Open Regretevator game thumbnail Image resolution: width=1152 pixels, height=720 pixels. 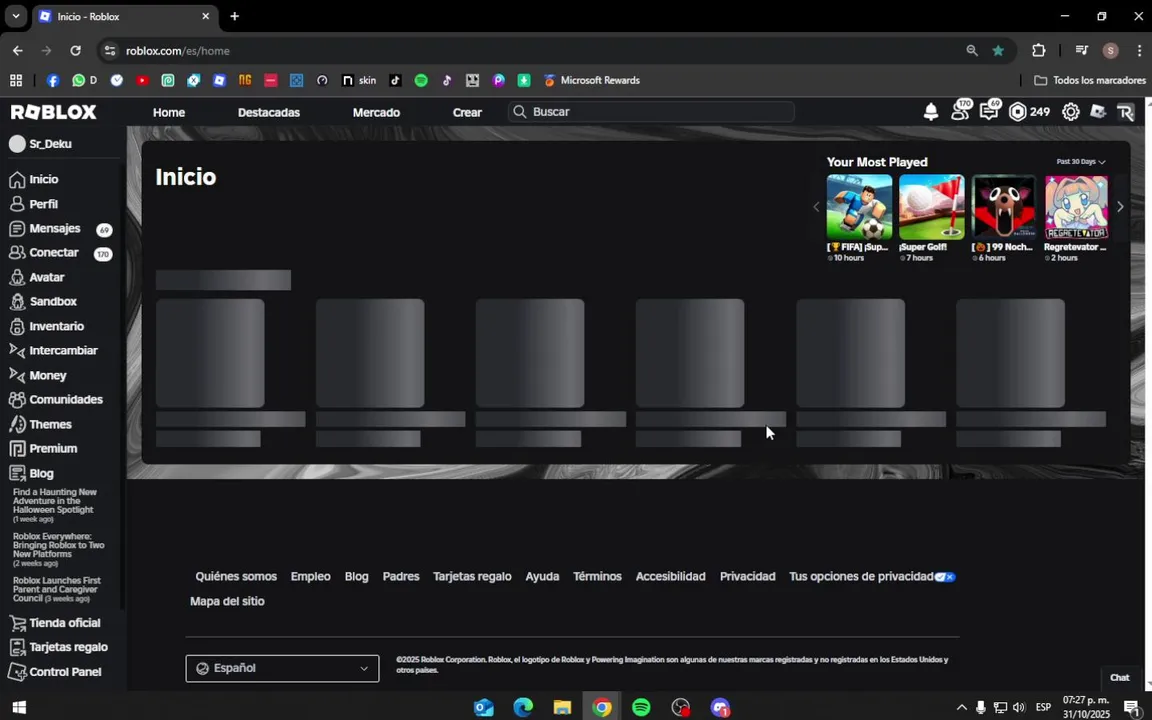(1076, 207)
